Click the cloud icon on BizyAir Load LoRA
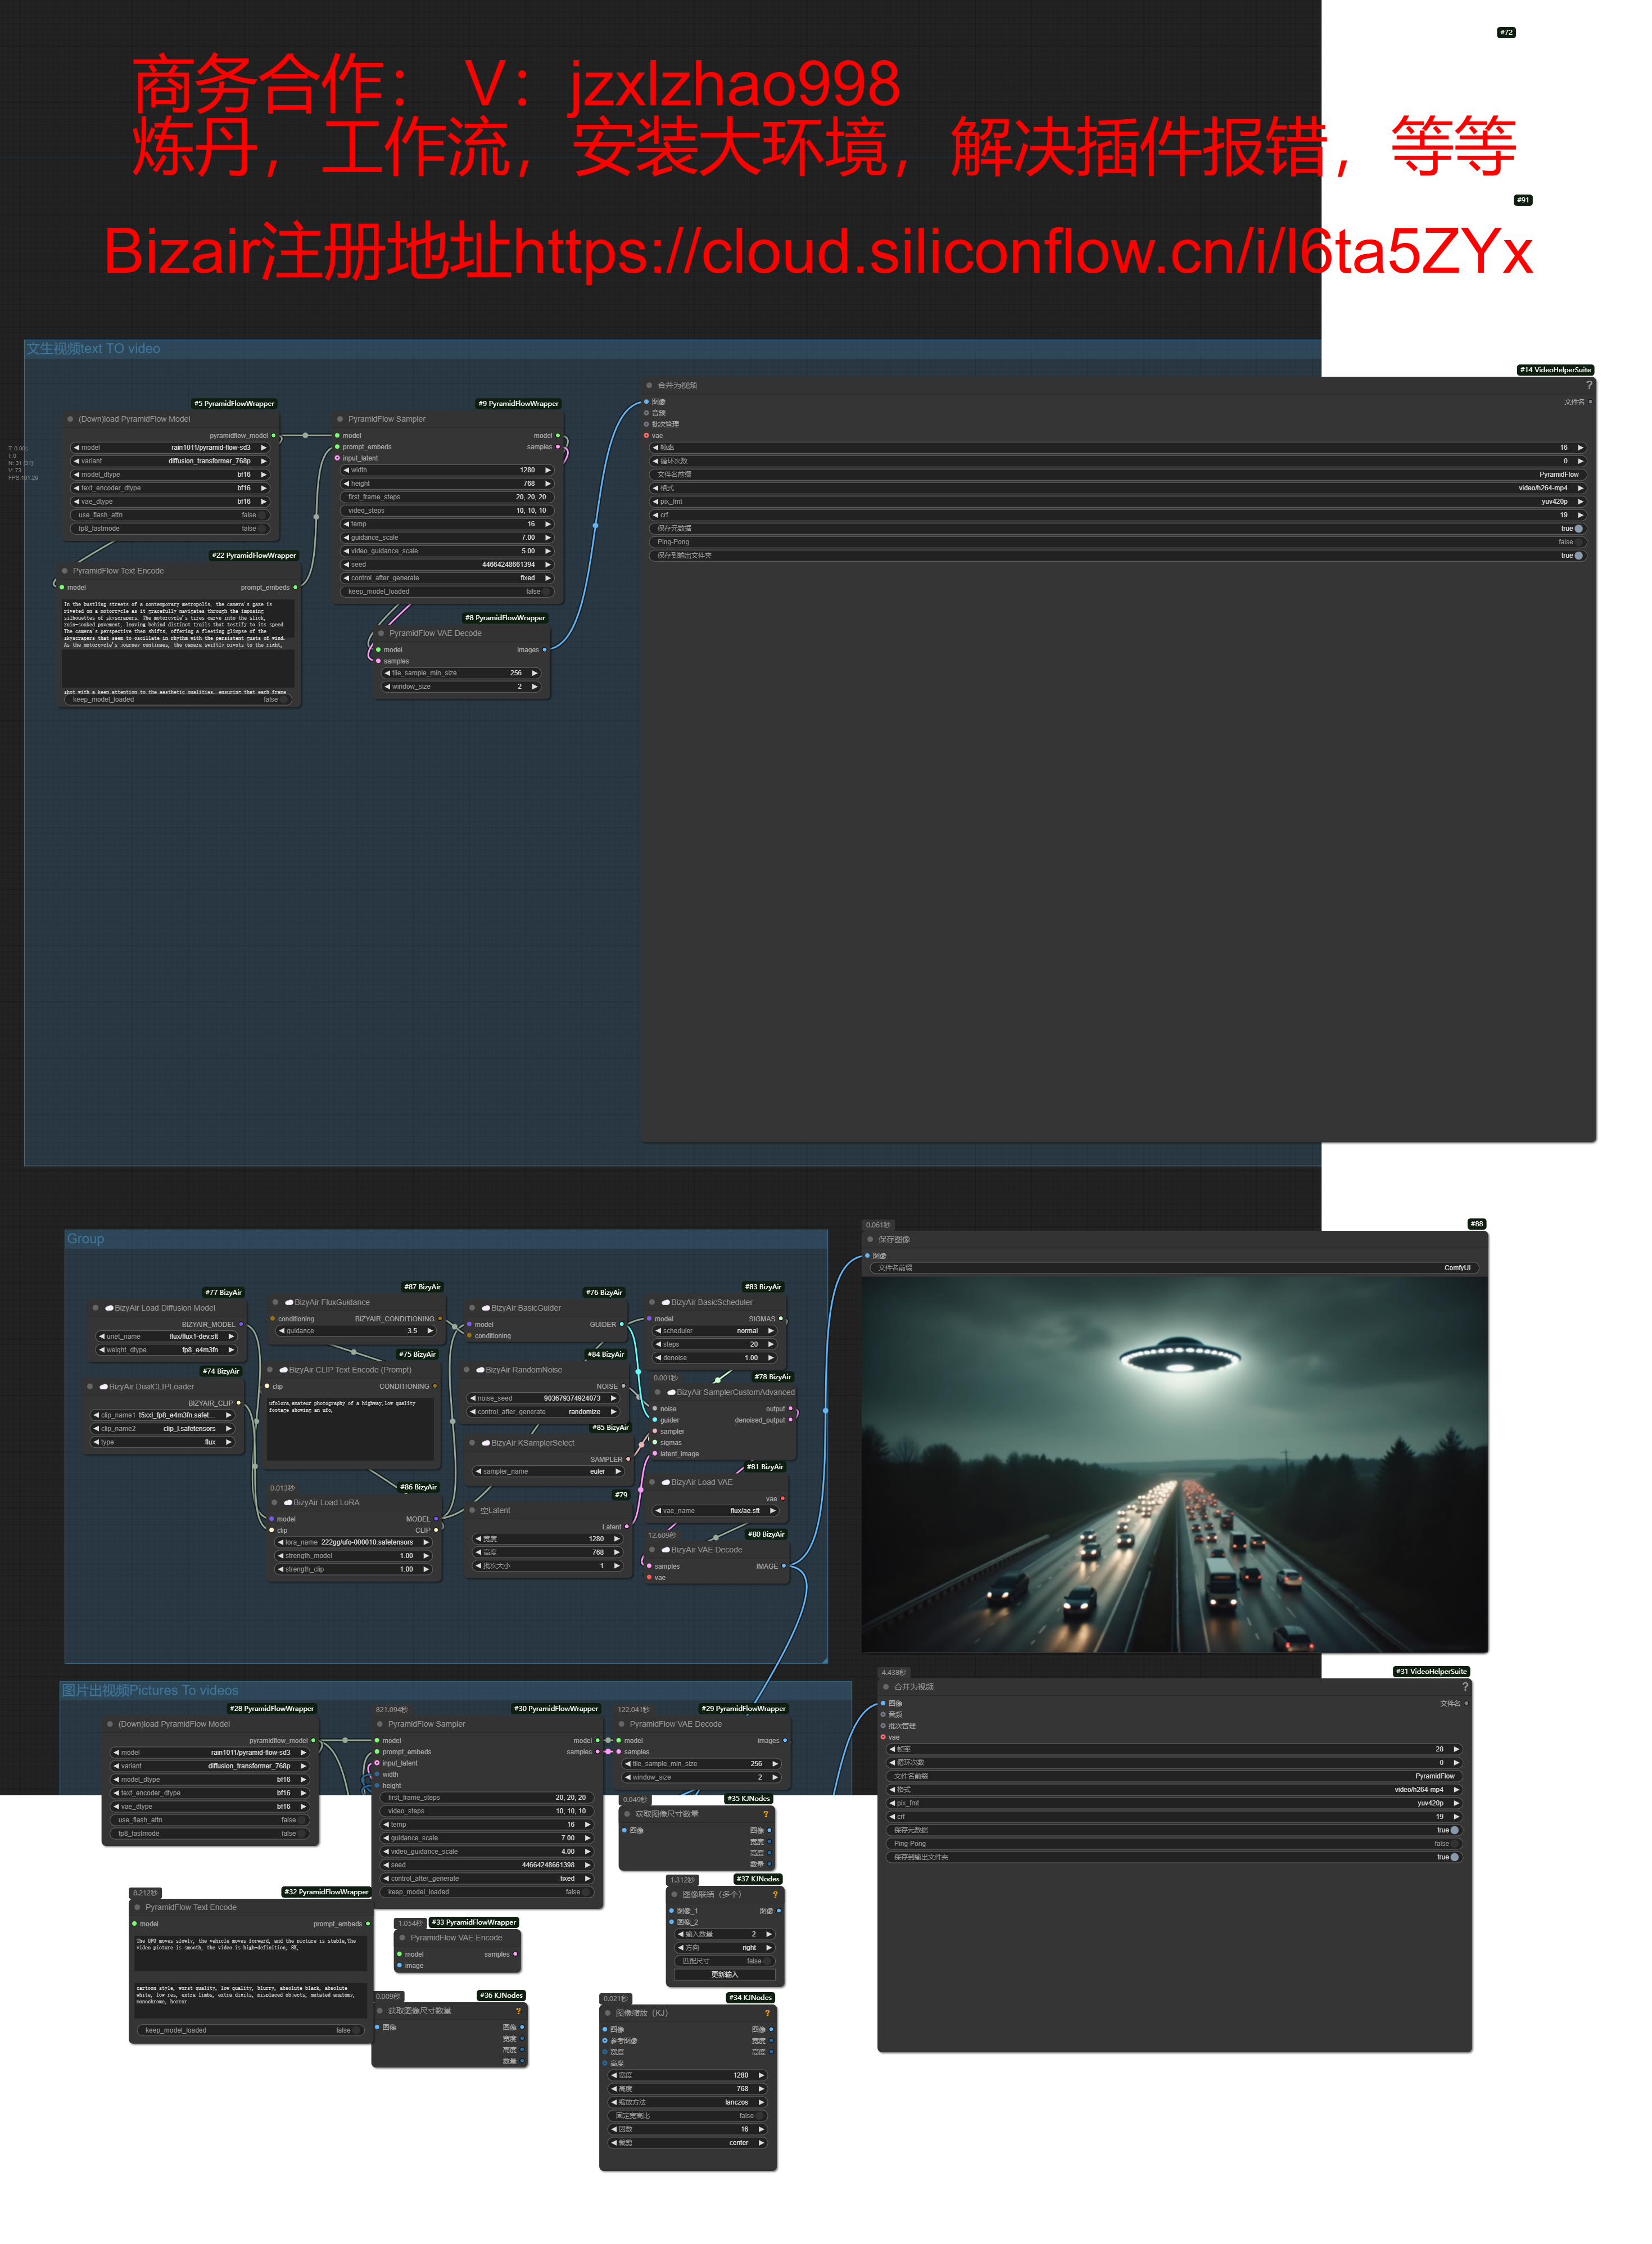The image size is (1652, 2244). coord(288,1503)
